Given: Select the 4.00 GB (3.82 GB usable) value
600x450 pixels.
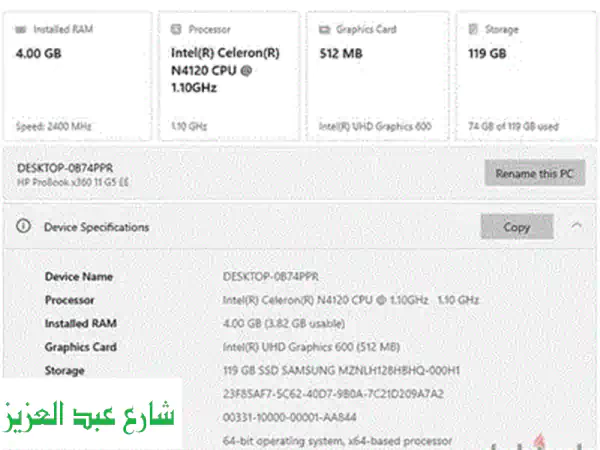Looking at the screenshot, I should coord(283,323).
